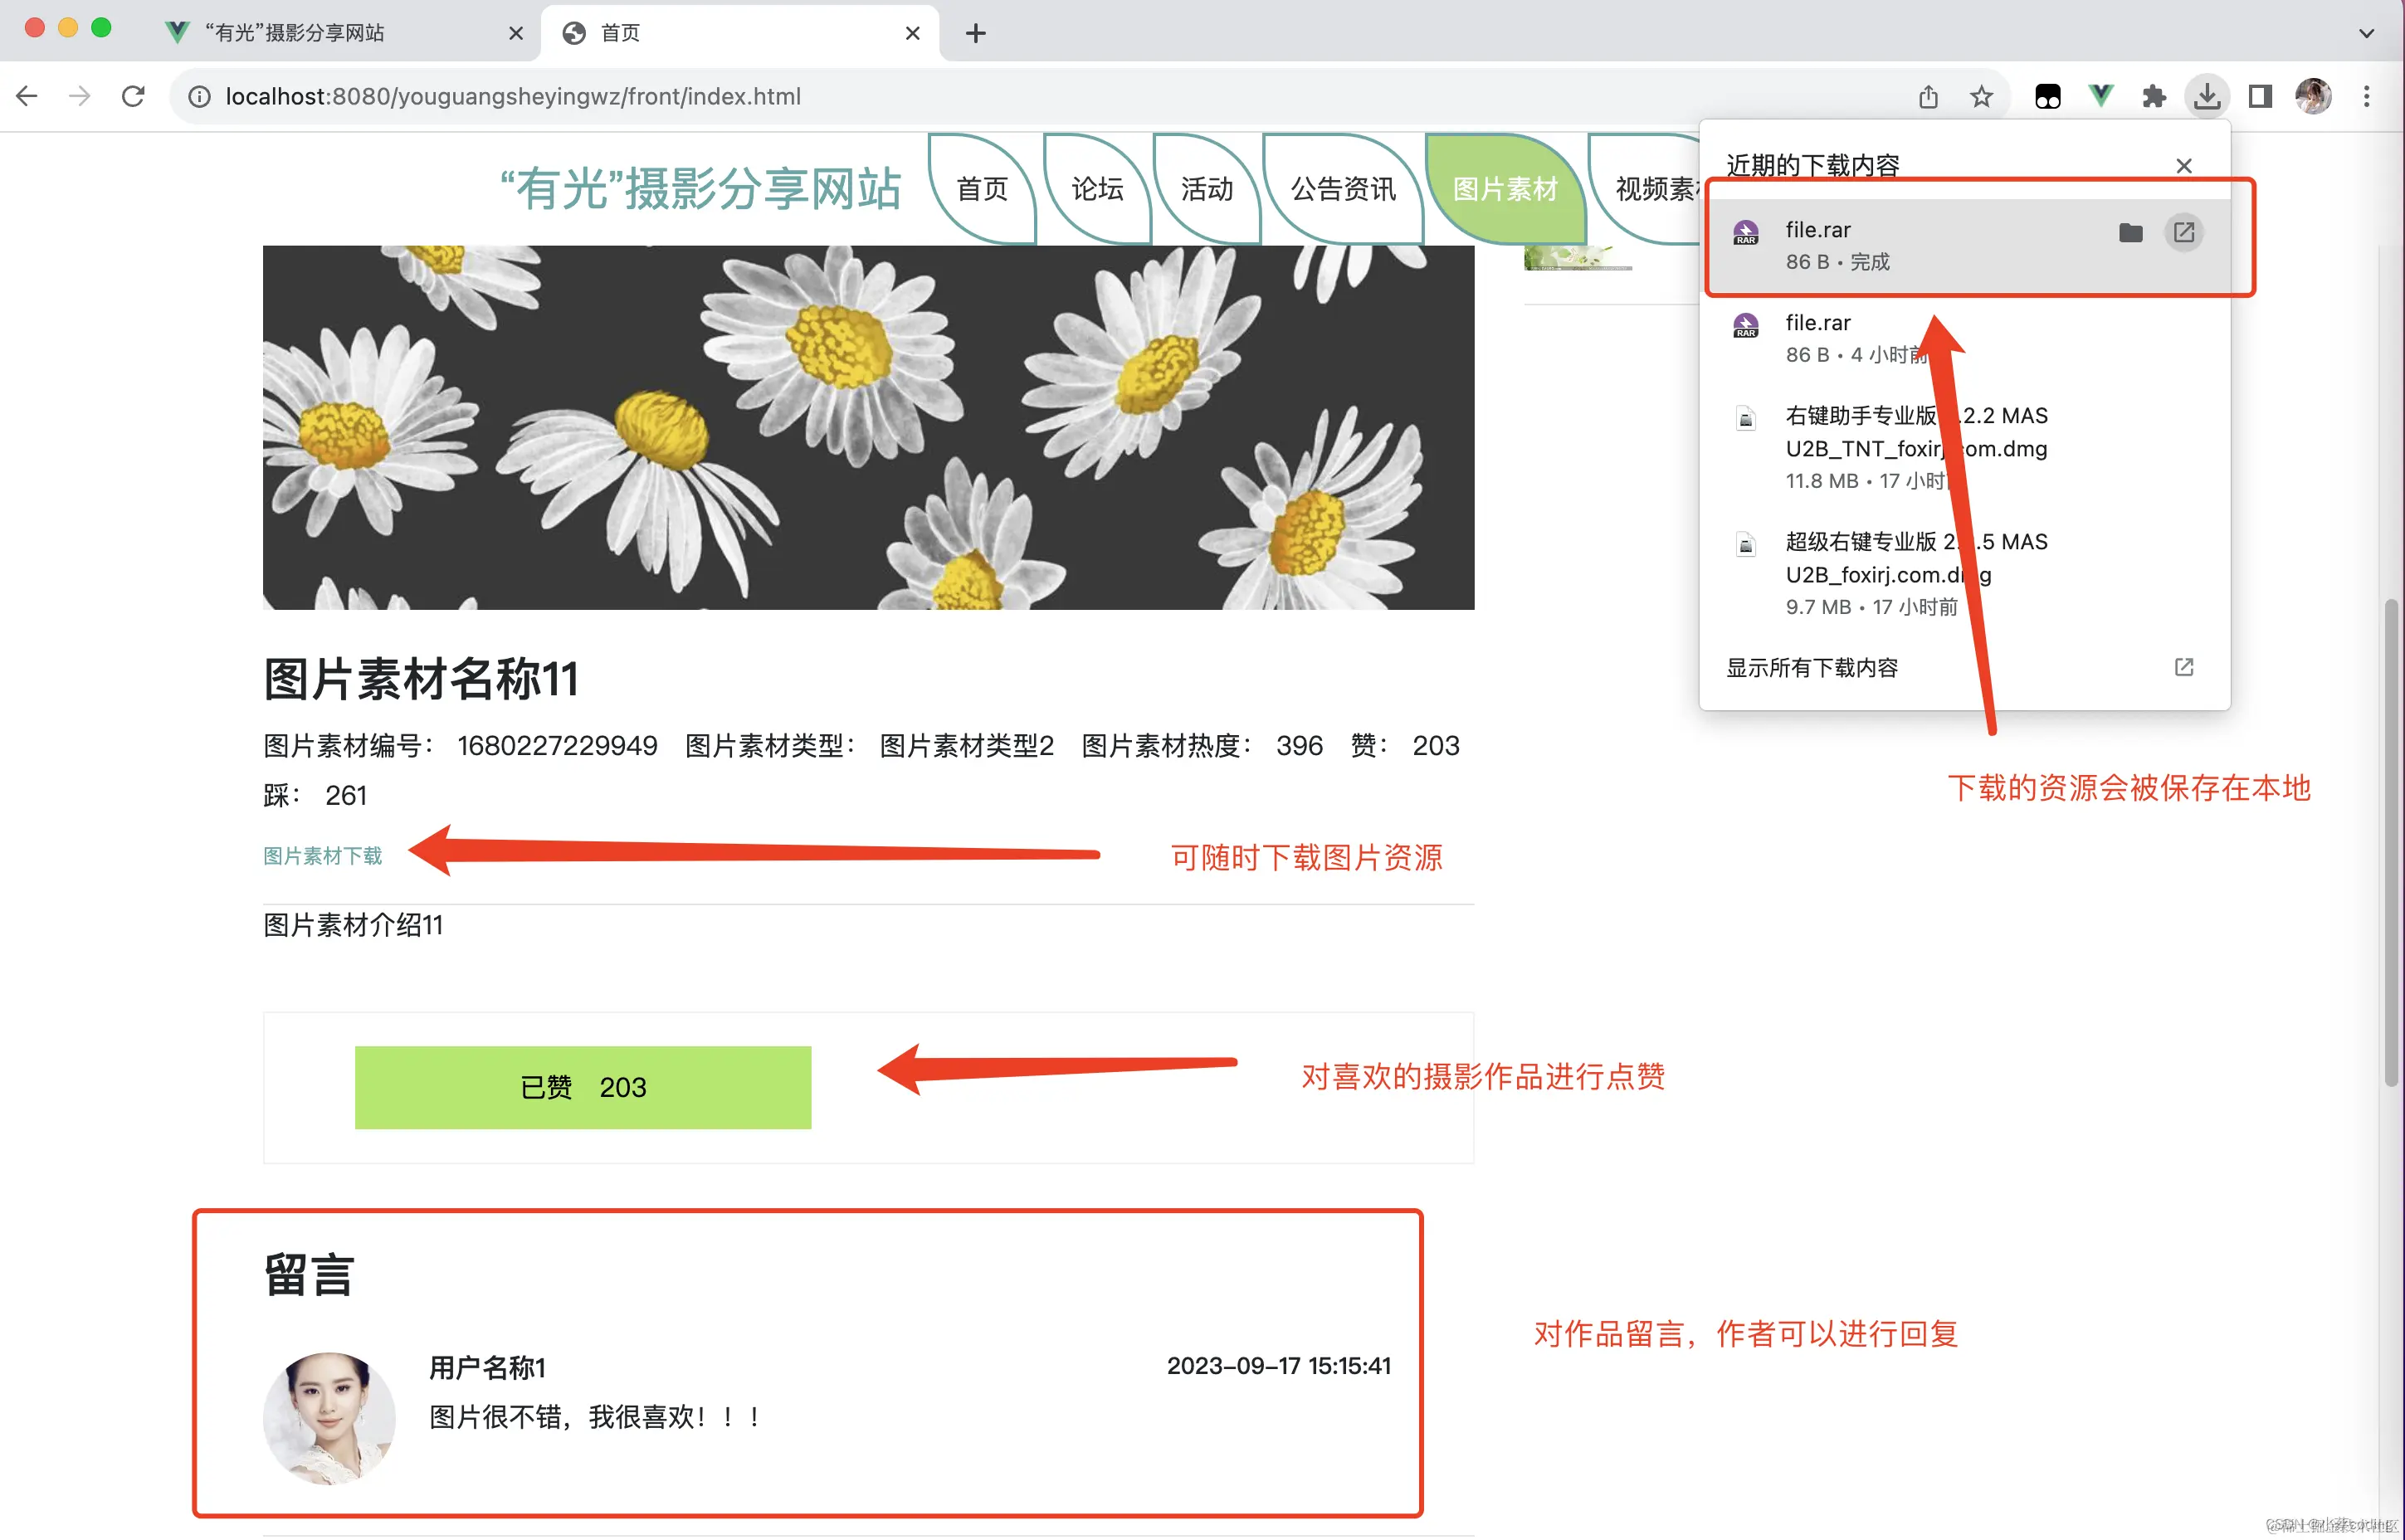Close the recent downloads popup
The width and height of the screenshot is (2405, 1540).
(2184, 165)
